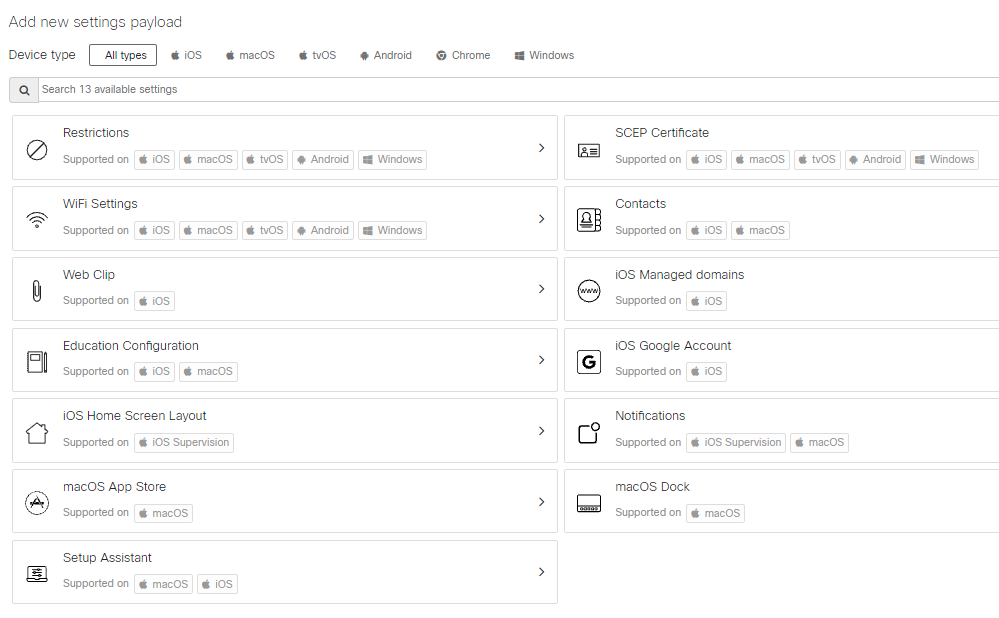Click the search magnifier button
This screenshot has width=999, height=618.
point(23,89)
